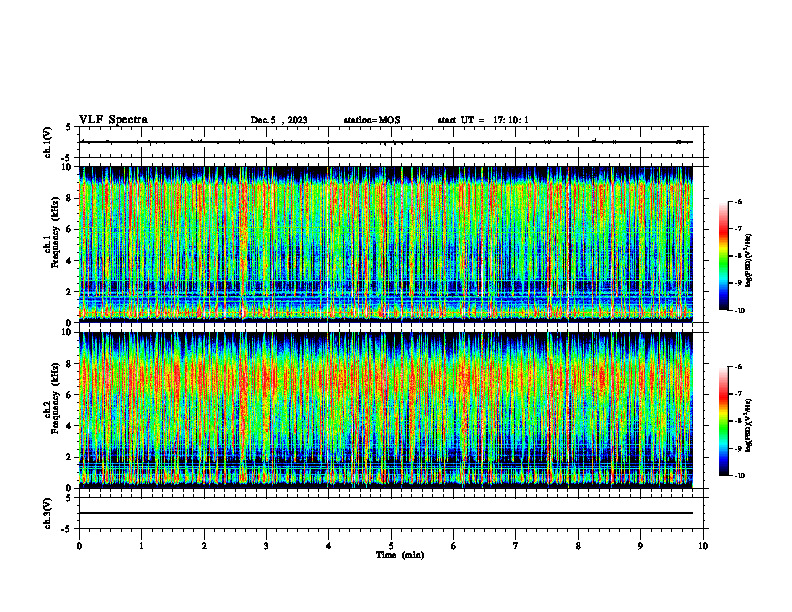The width and height of the screenshot is (792, 612).
Task: Click the "Time (min)" axis label
Action: click(400, 555)
